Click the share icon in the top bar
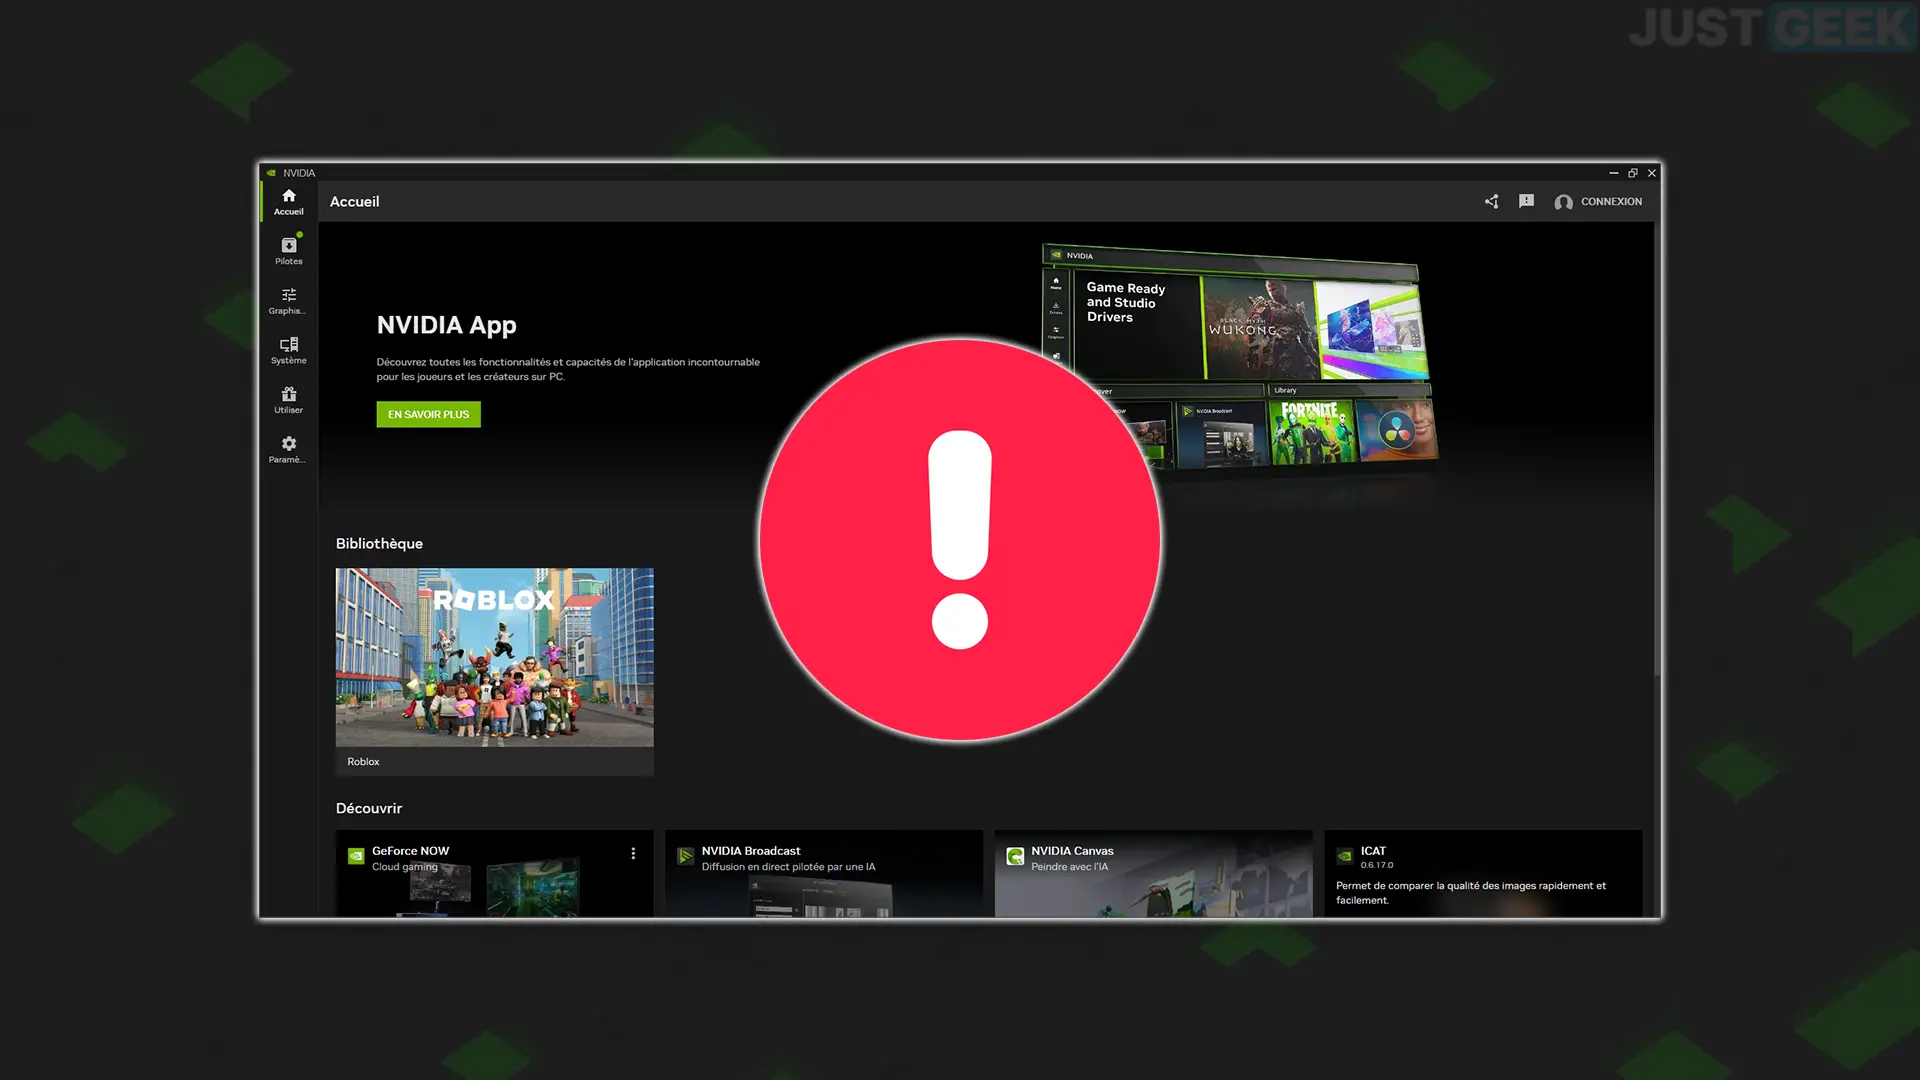1920x1080 pixels. point(1490,202)
